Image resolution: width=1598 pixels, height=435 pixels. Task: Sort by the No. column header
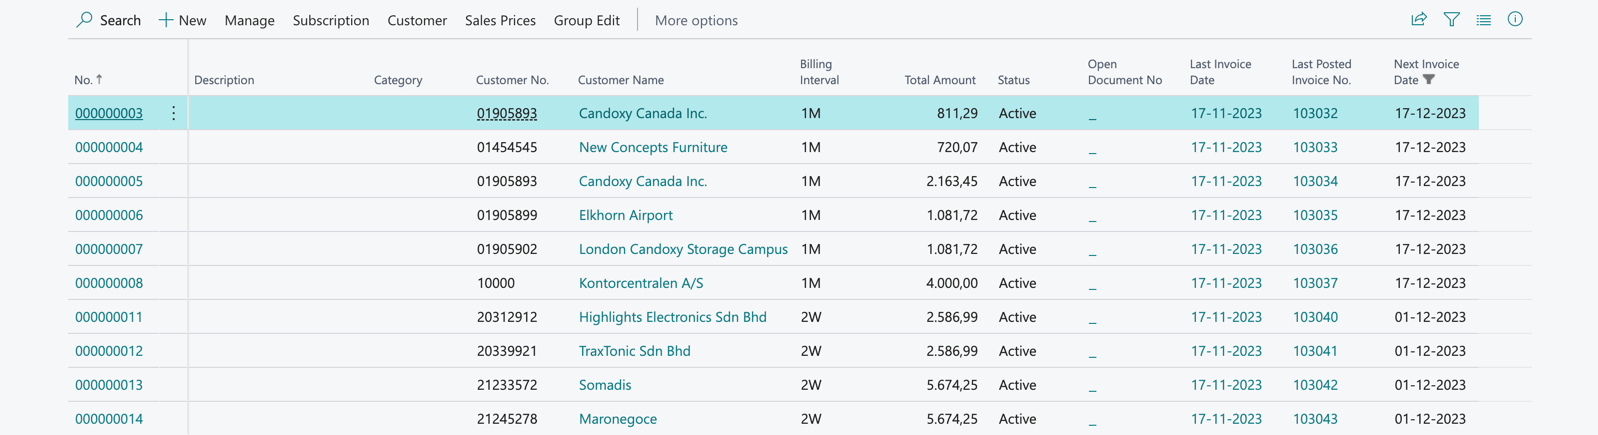tap(83, 80)
